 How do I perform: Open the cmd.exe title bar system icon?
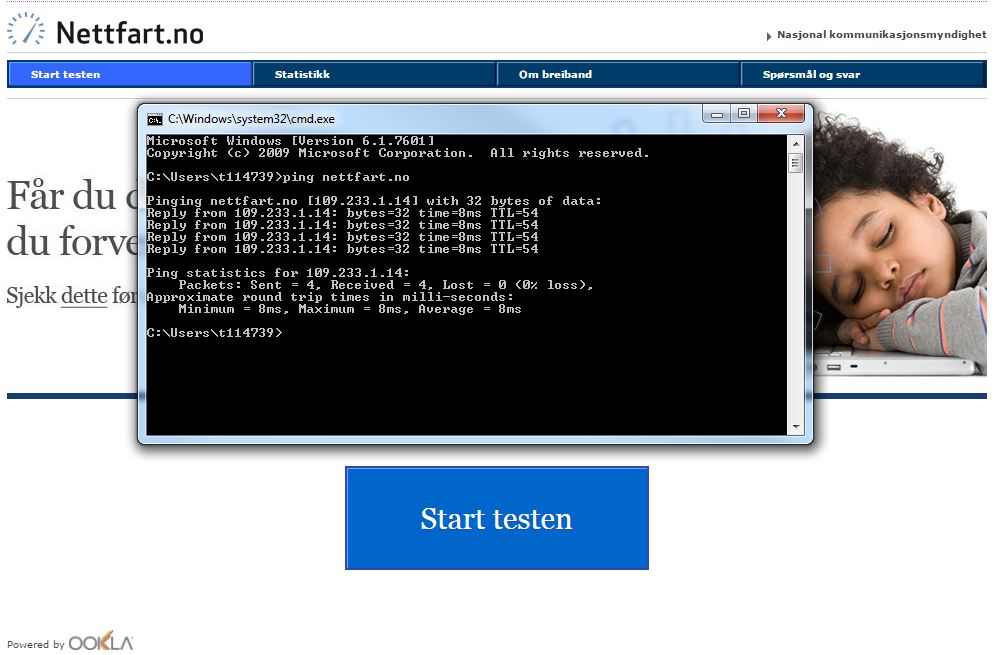click(155, 119)
